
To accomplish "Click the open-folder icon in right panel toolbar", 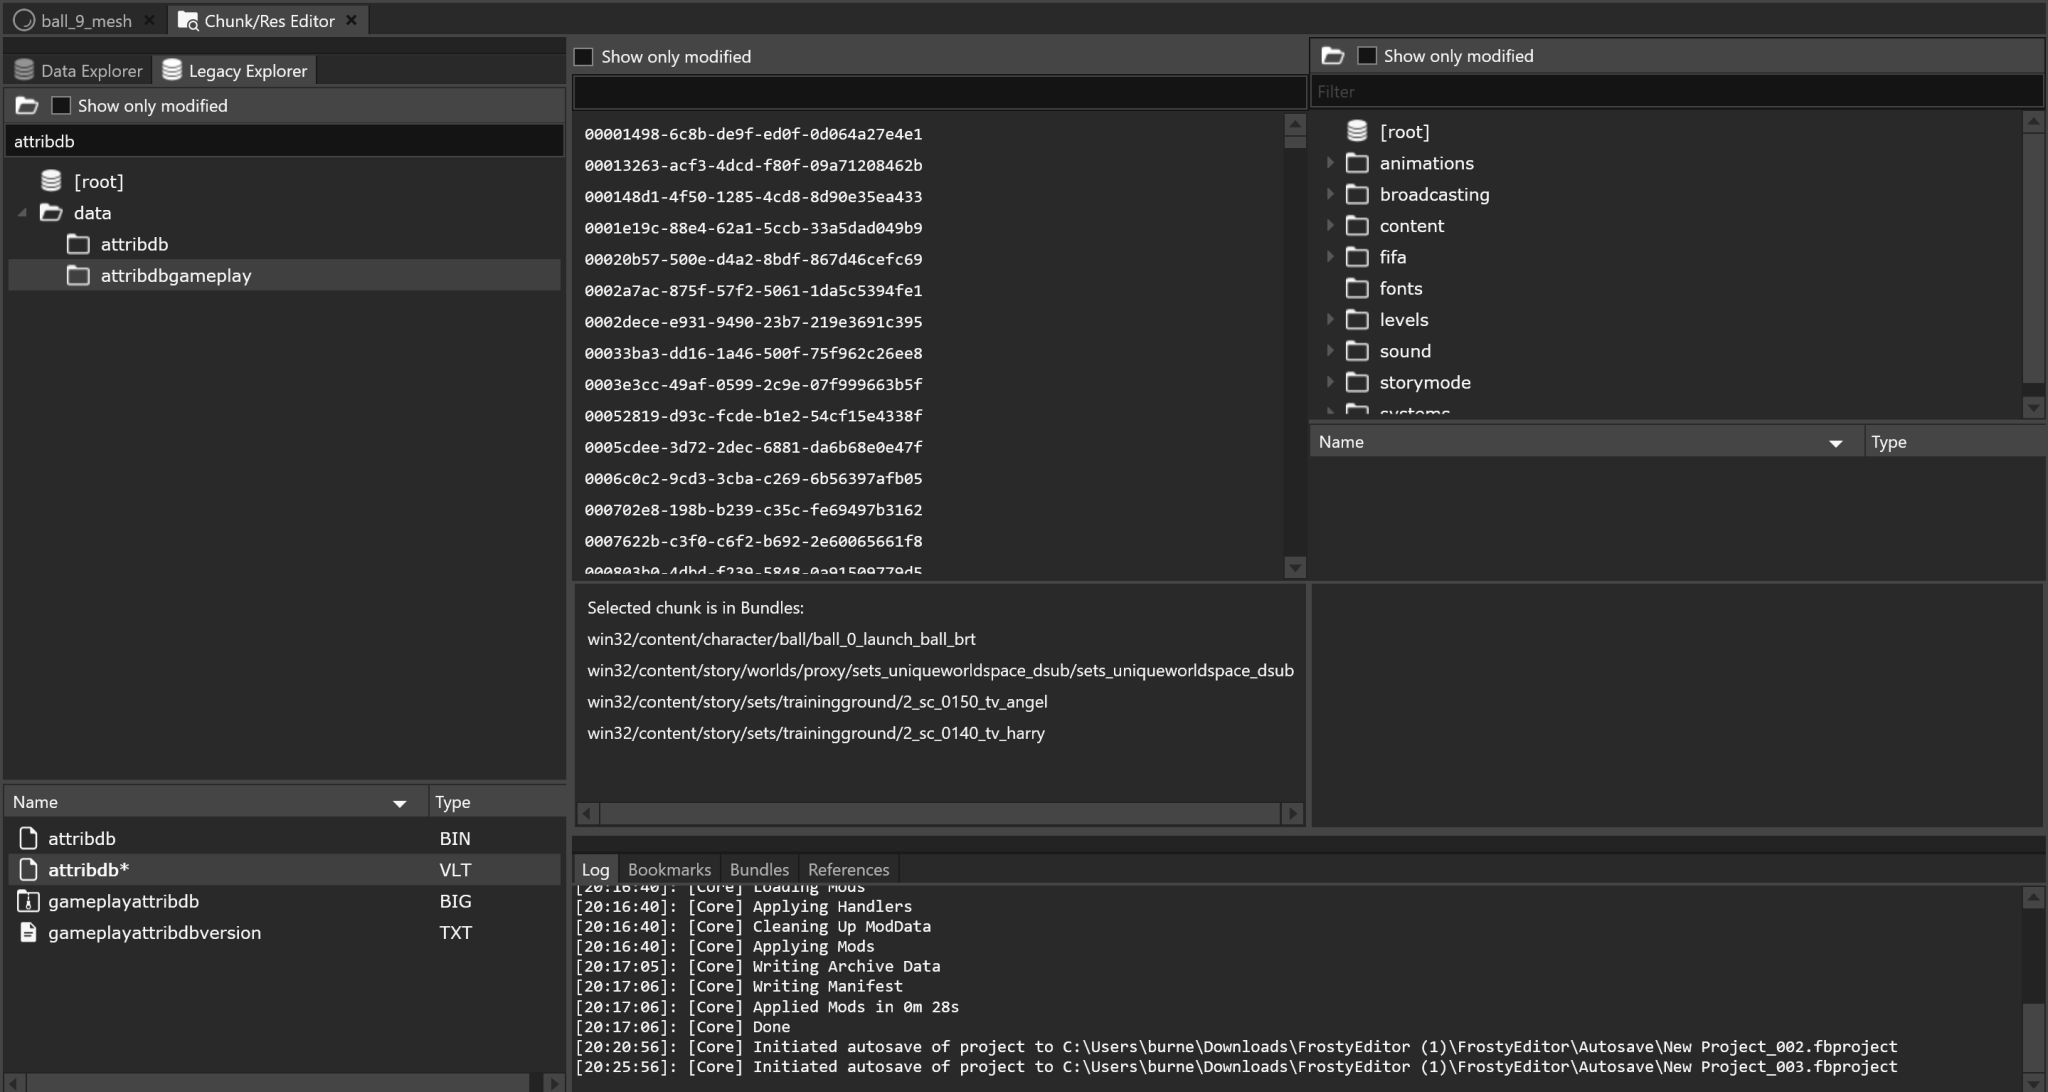I will point(1332,56).
